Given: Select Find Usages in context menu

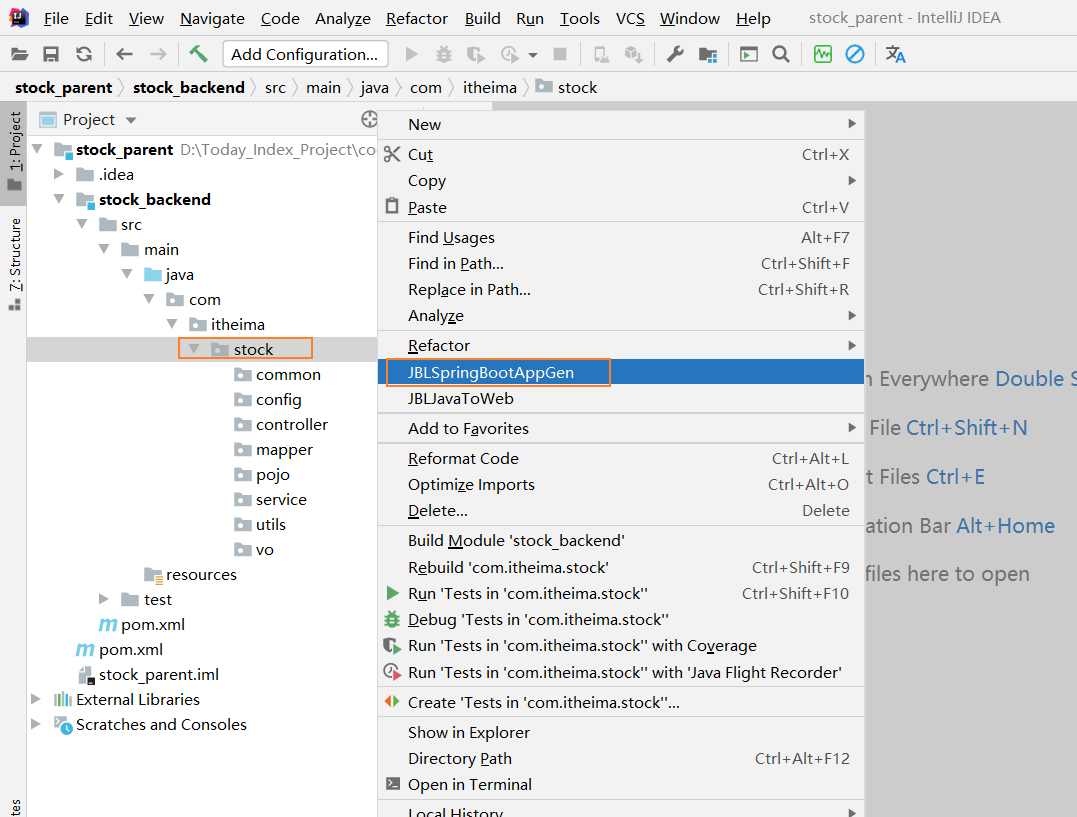Looking at the screenshot, I should coord(621,237).
